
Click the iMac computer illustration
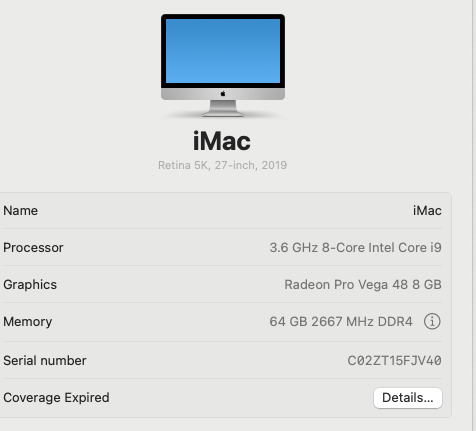pos(223,65)
